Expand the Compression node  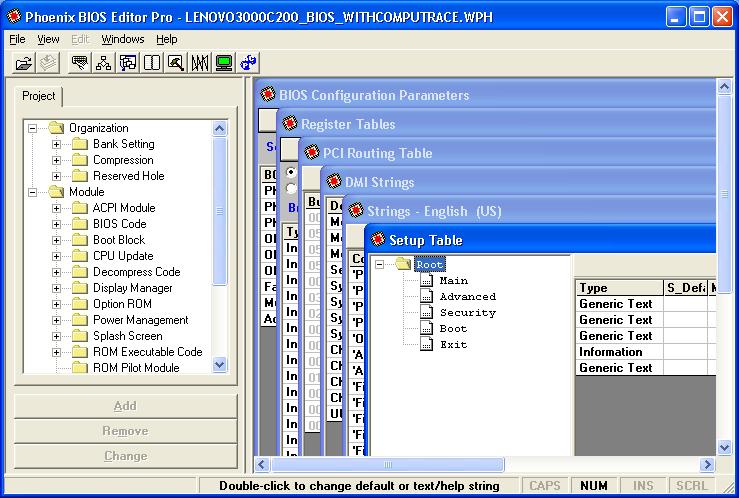tap(56, 160)
